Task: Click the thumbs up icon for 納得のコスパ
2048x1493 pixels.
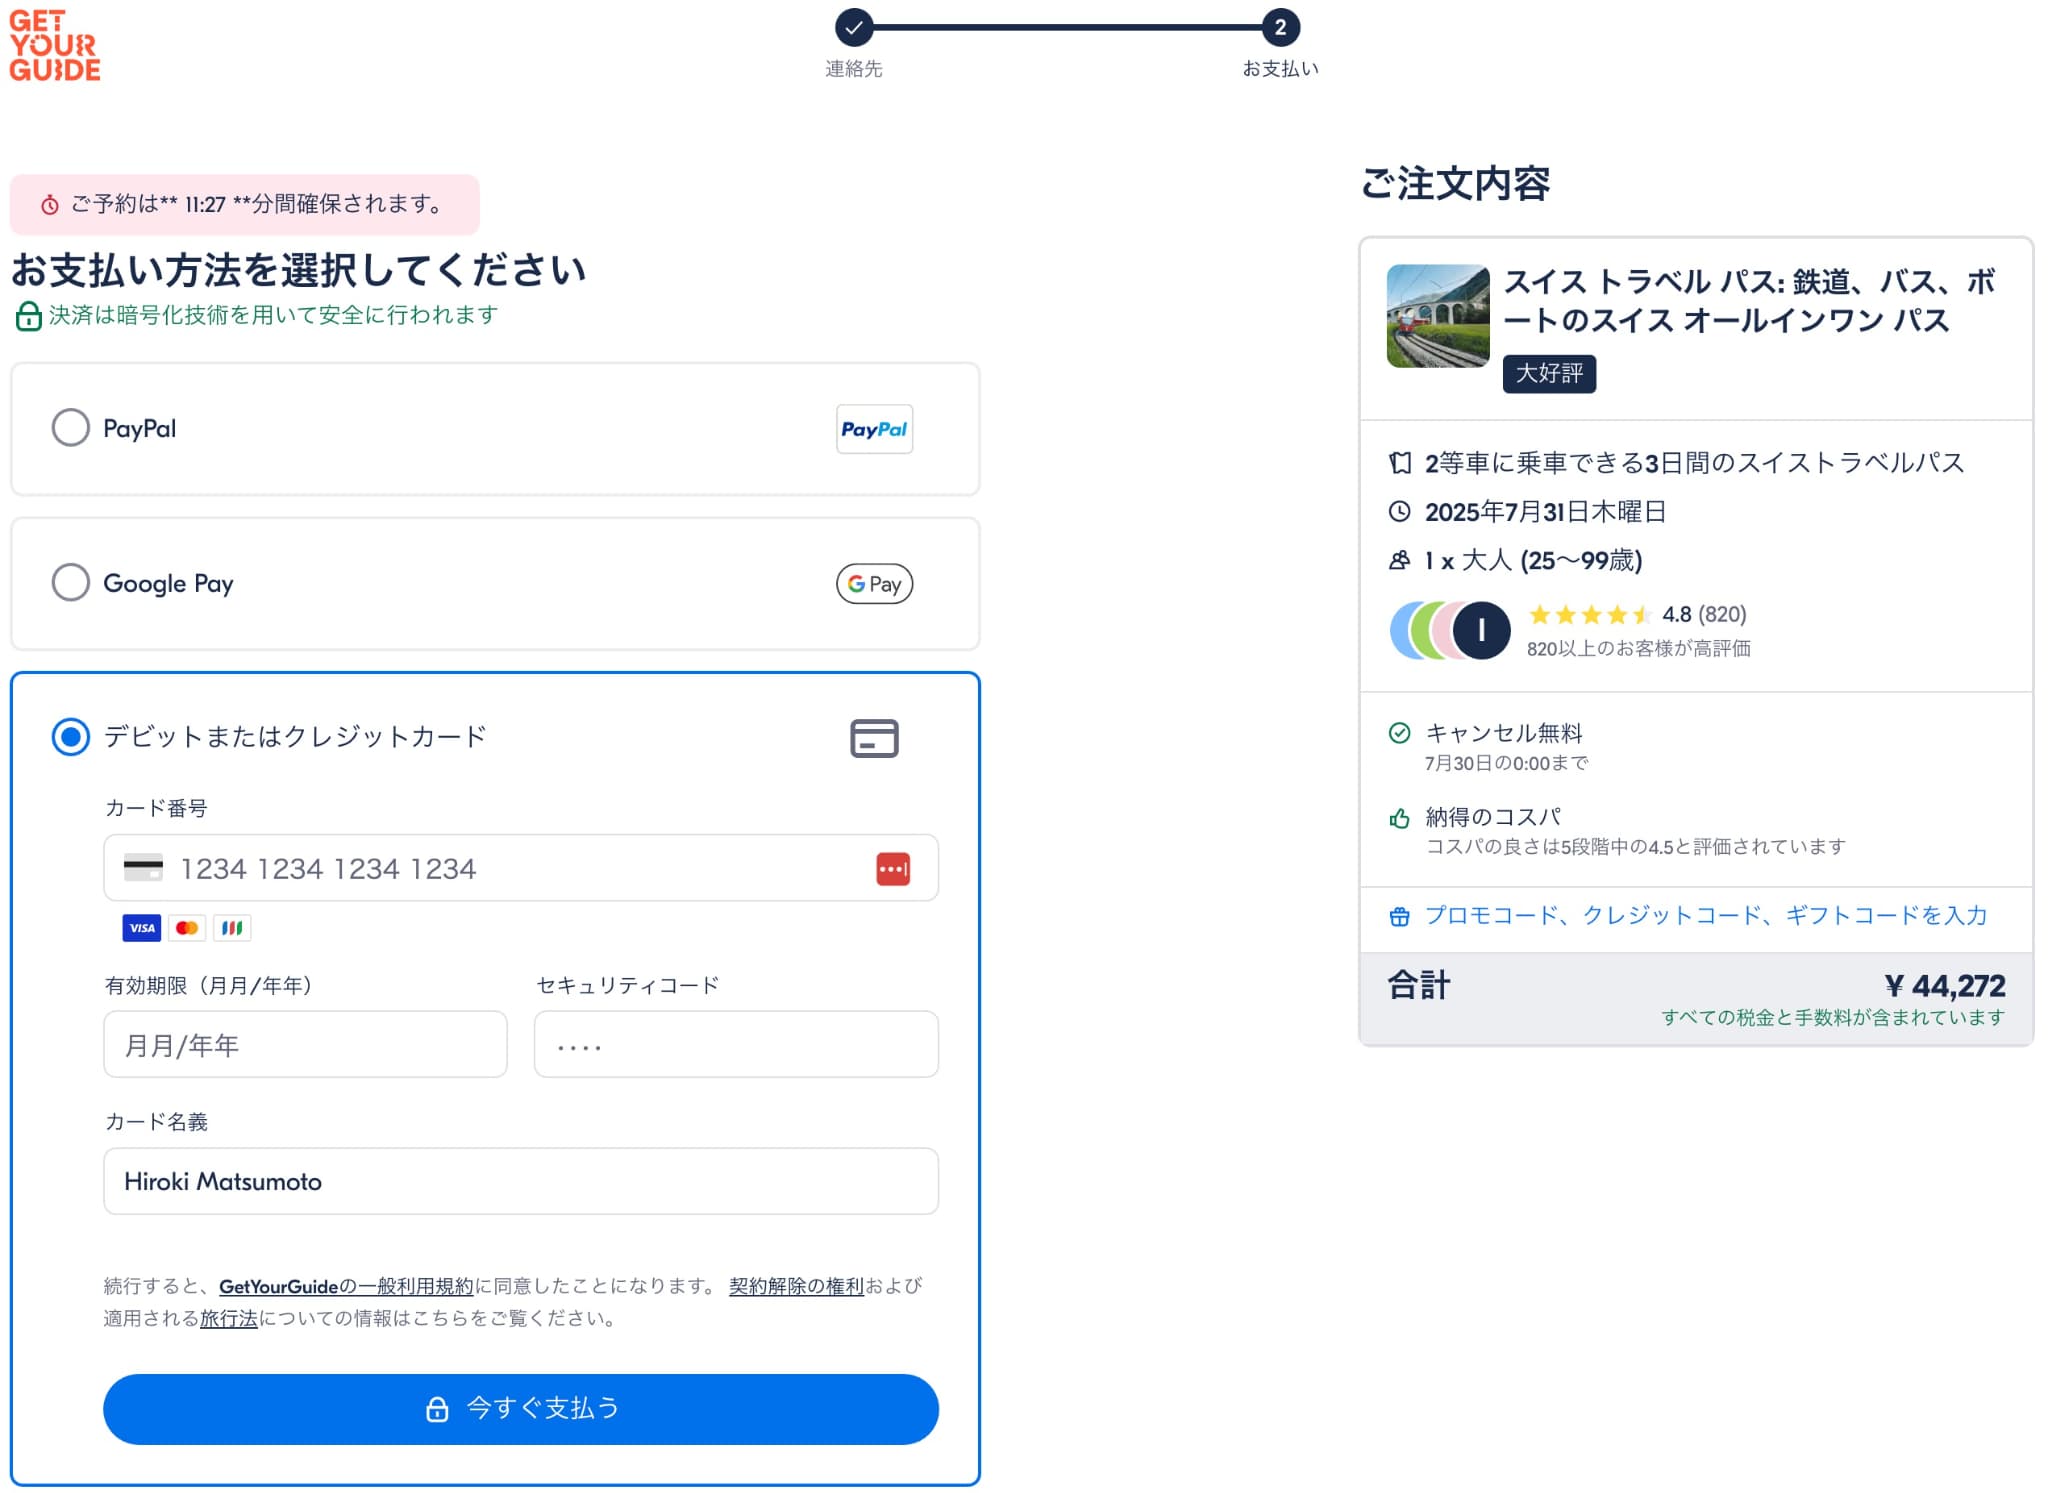Action: pos(1400,818)
